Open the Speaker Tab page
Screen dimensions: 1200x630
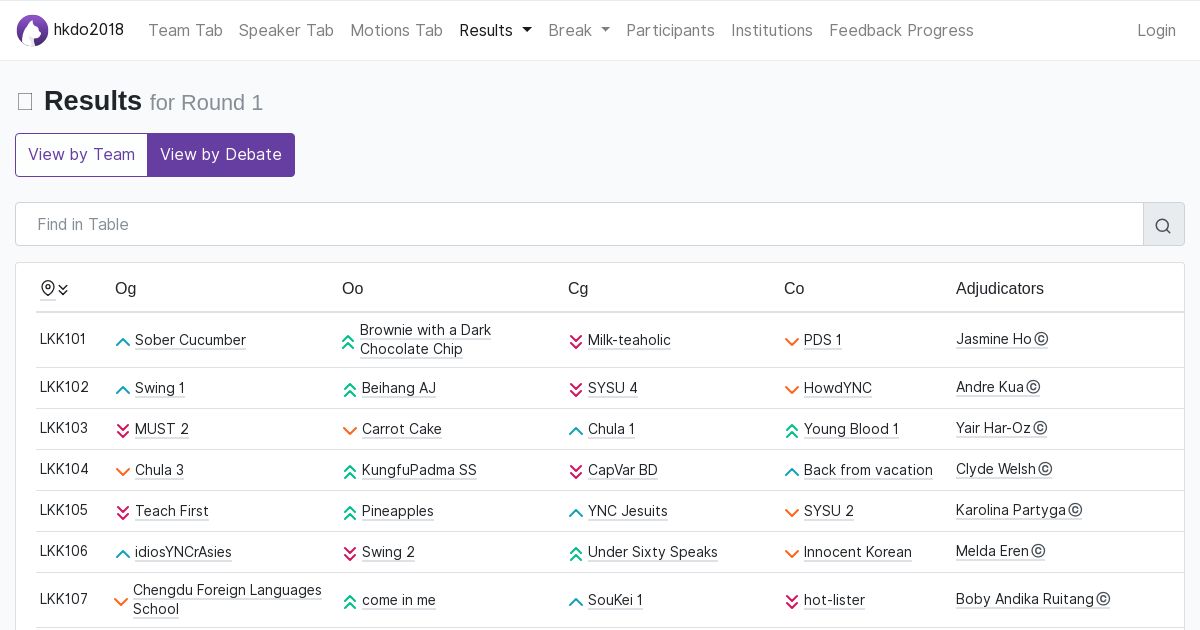[286, 30]
